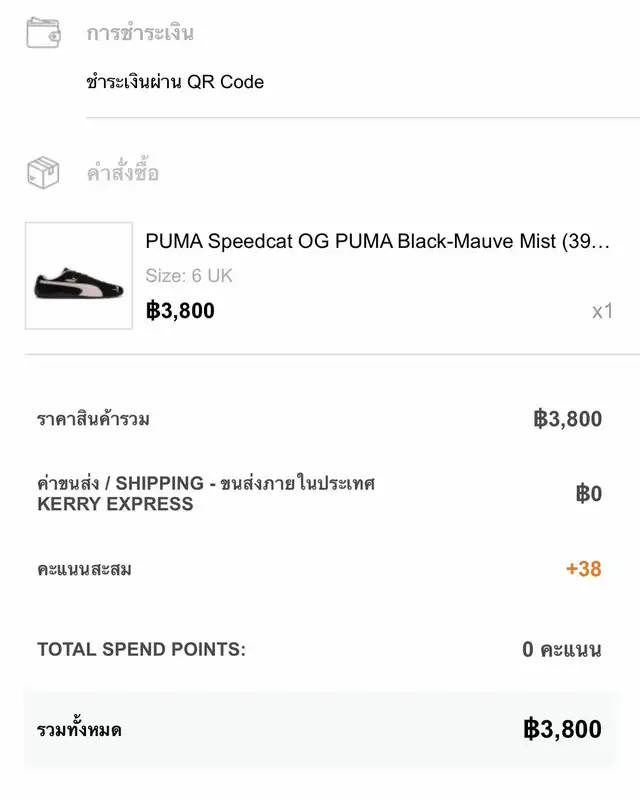This screenshot has width=640, height=800.
Task: Click the ฿3,800 grand total in รวมทั้งหมด row
Action: pyautogui.click(x=562, y=729)
